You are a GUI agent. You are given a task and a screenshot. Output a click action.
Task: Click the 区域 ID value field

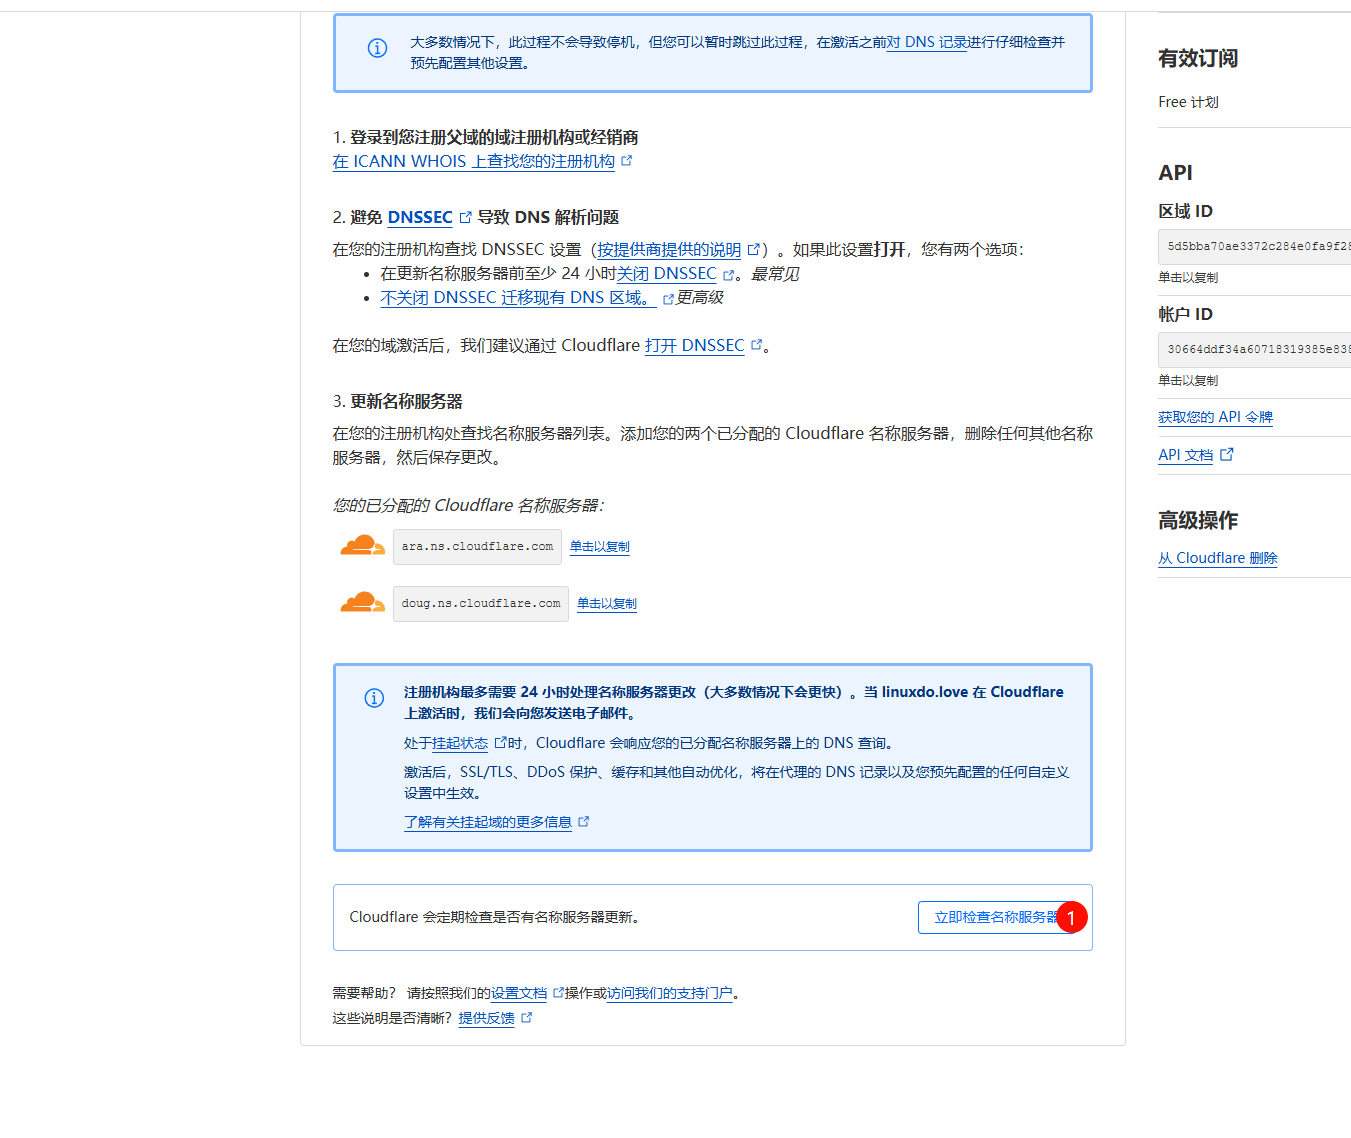[x=1255, y=246]
